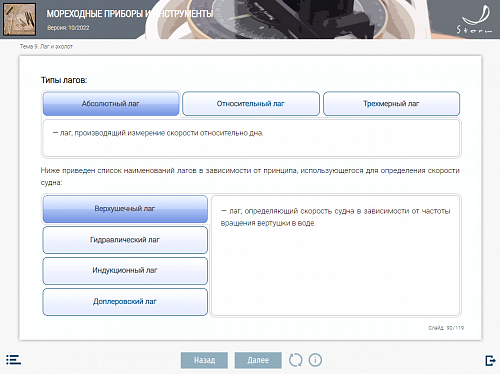Image resolution: width=500 pixels, height=374 pixels.
Task: Click the Тема 9 Лаг и эхолот breadcrumb
Action: pyautogui.click(x=46, y=47)
